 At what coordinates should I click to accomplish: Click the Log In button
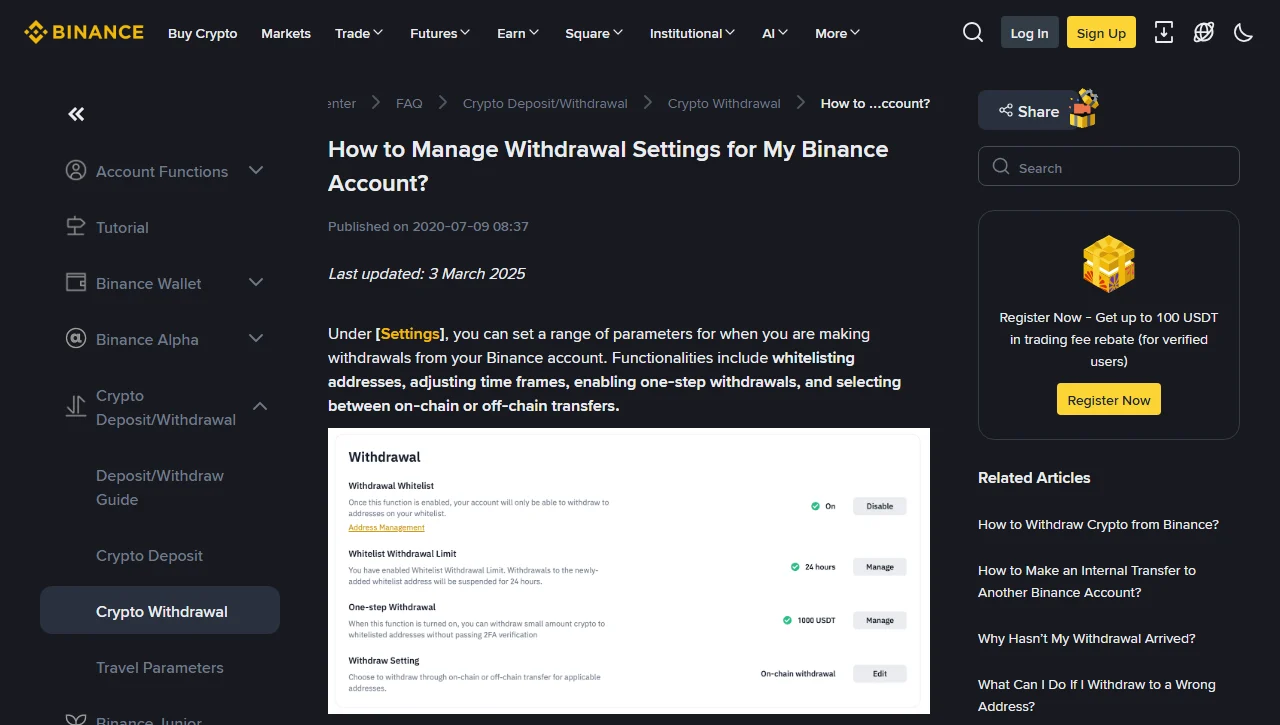[1029, 32]
